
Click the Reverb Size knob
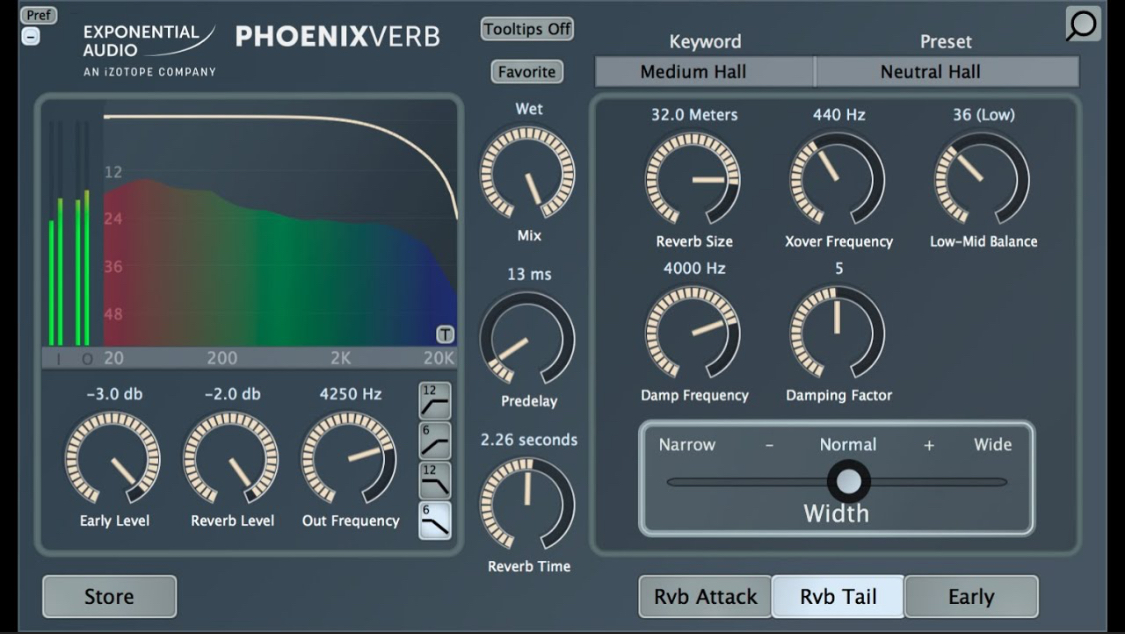693,179
